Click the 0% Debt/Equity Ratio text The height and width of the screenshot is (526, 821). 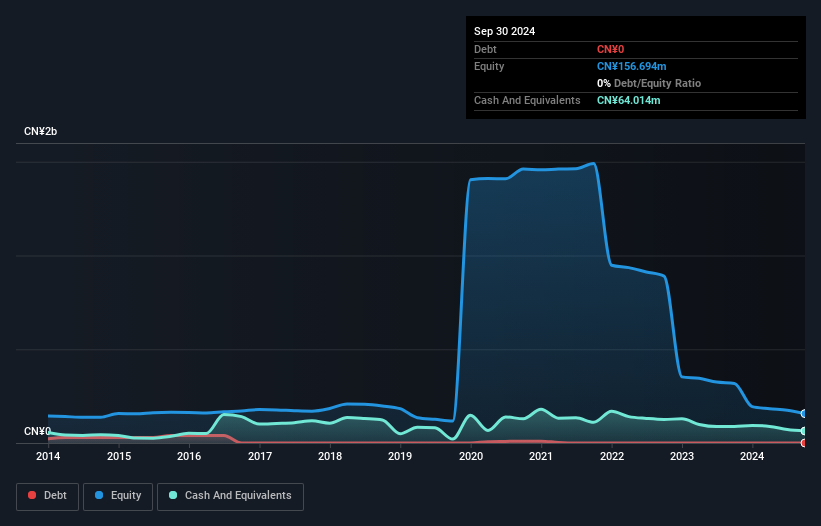click(649, 83)
